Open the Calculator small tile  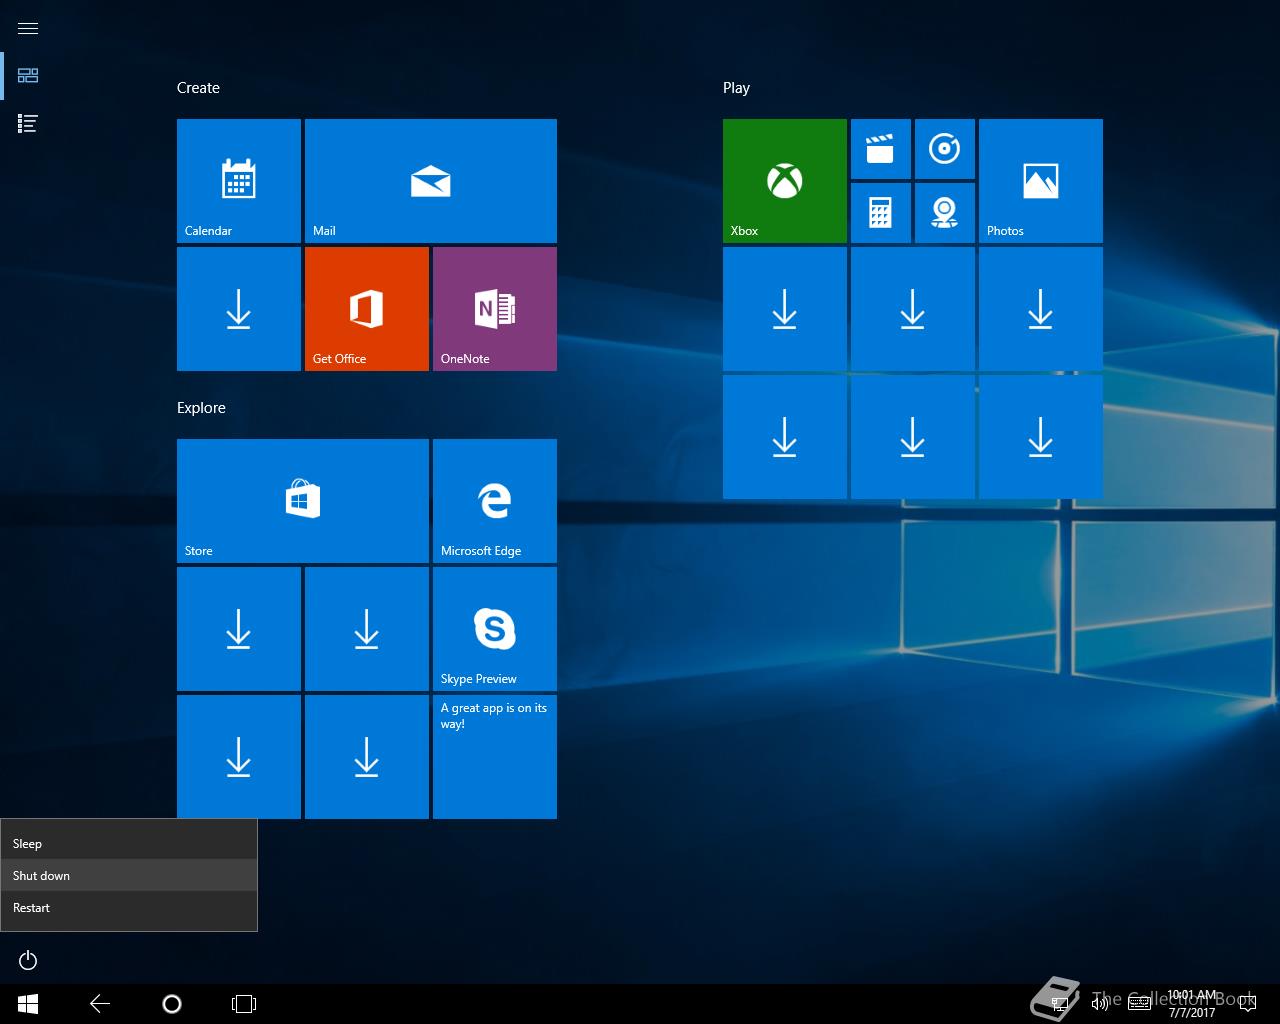881,213
